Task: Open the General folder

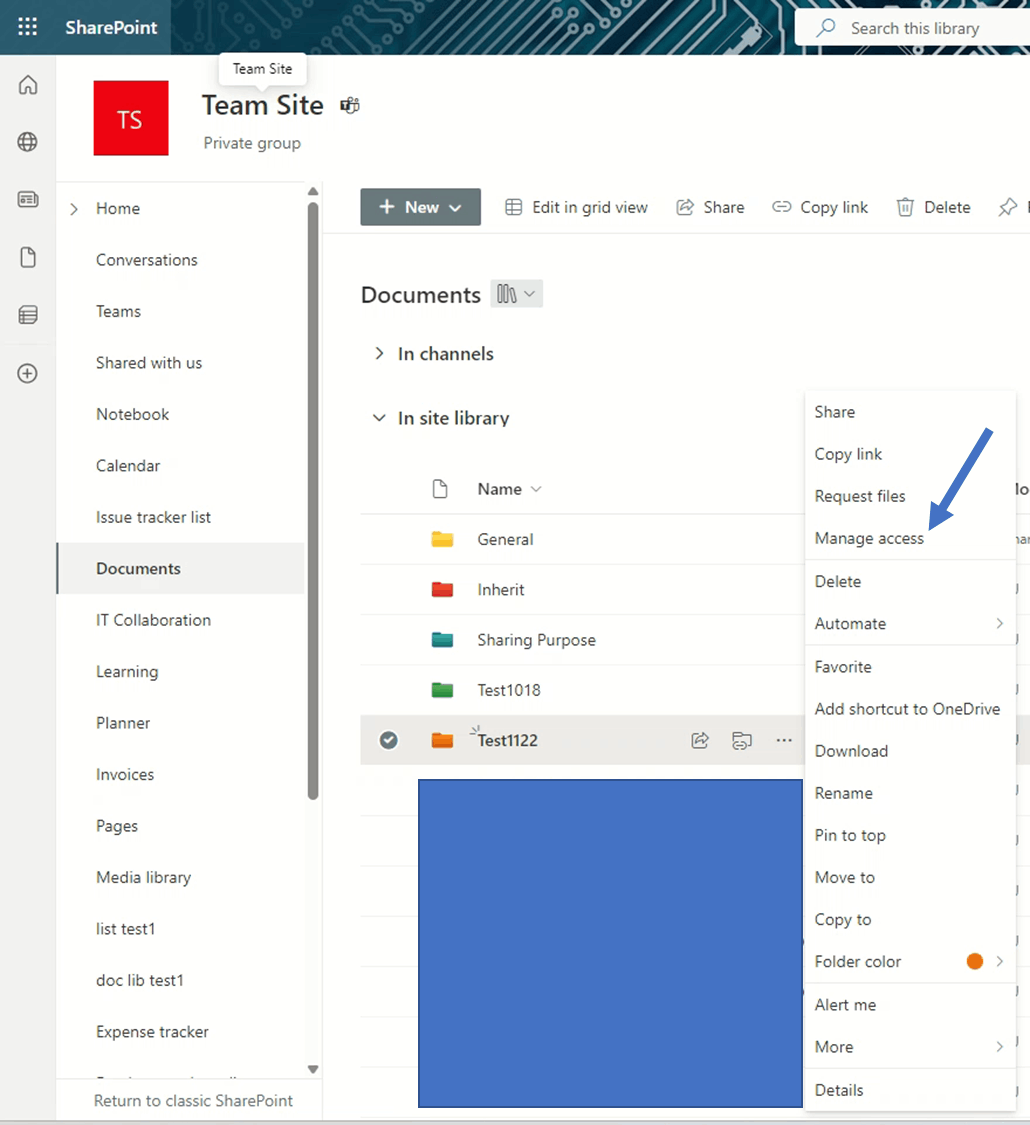Action: coord(506,540)
